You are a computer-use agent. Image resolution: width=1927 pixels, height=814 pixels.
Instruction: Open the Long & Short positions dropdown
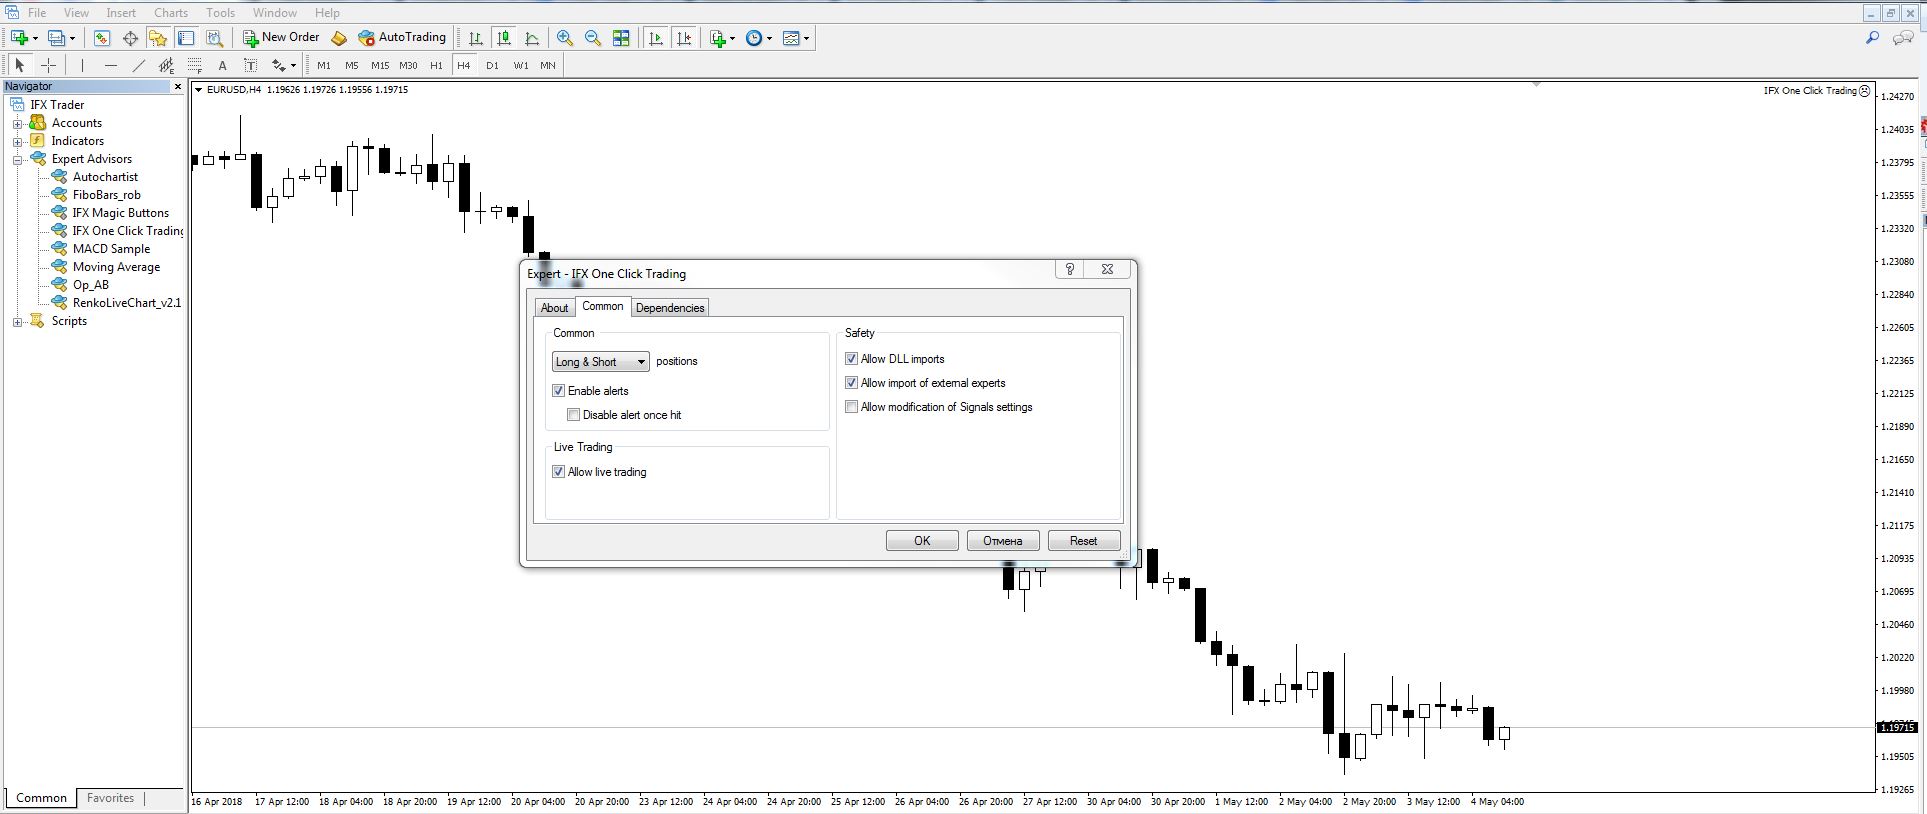(x=601, y=362)
